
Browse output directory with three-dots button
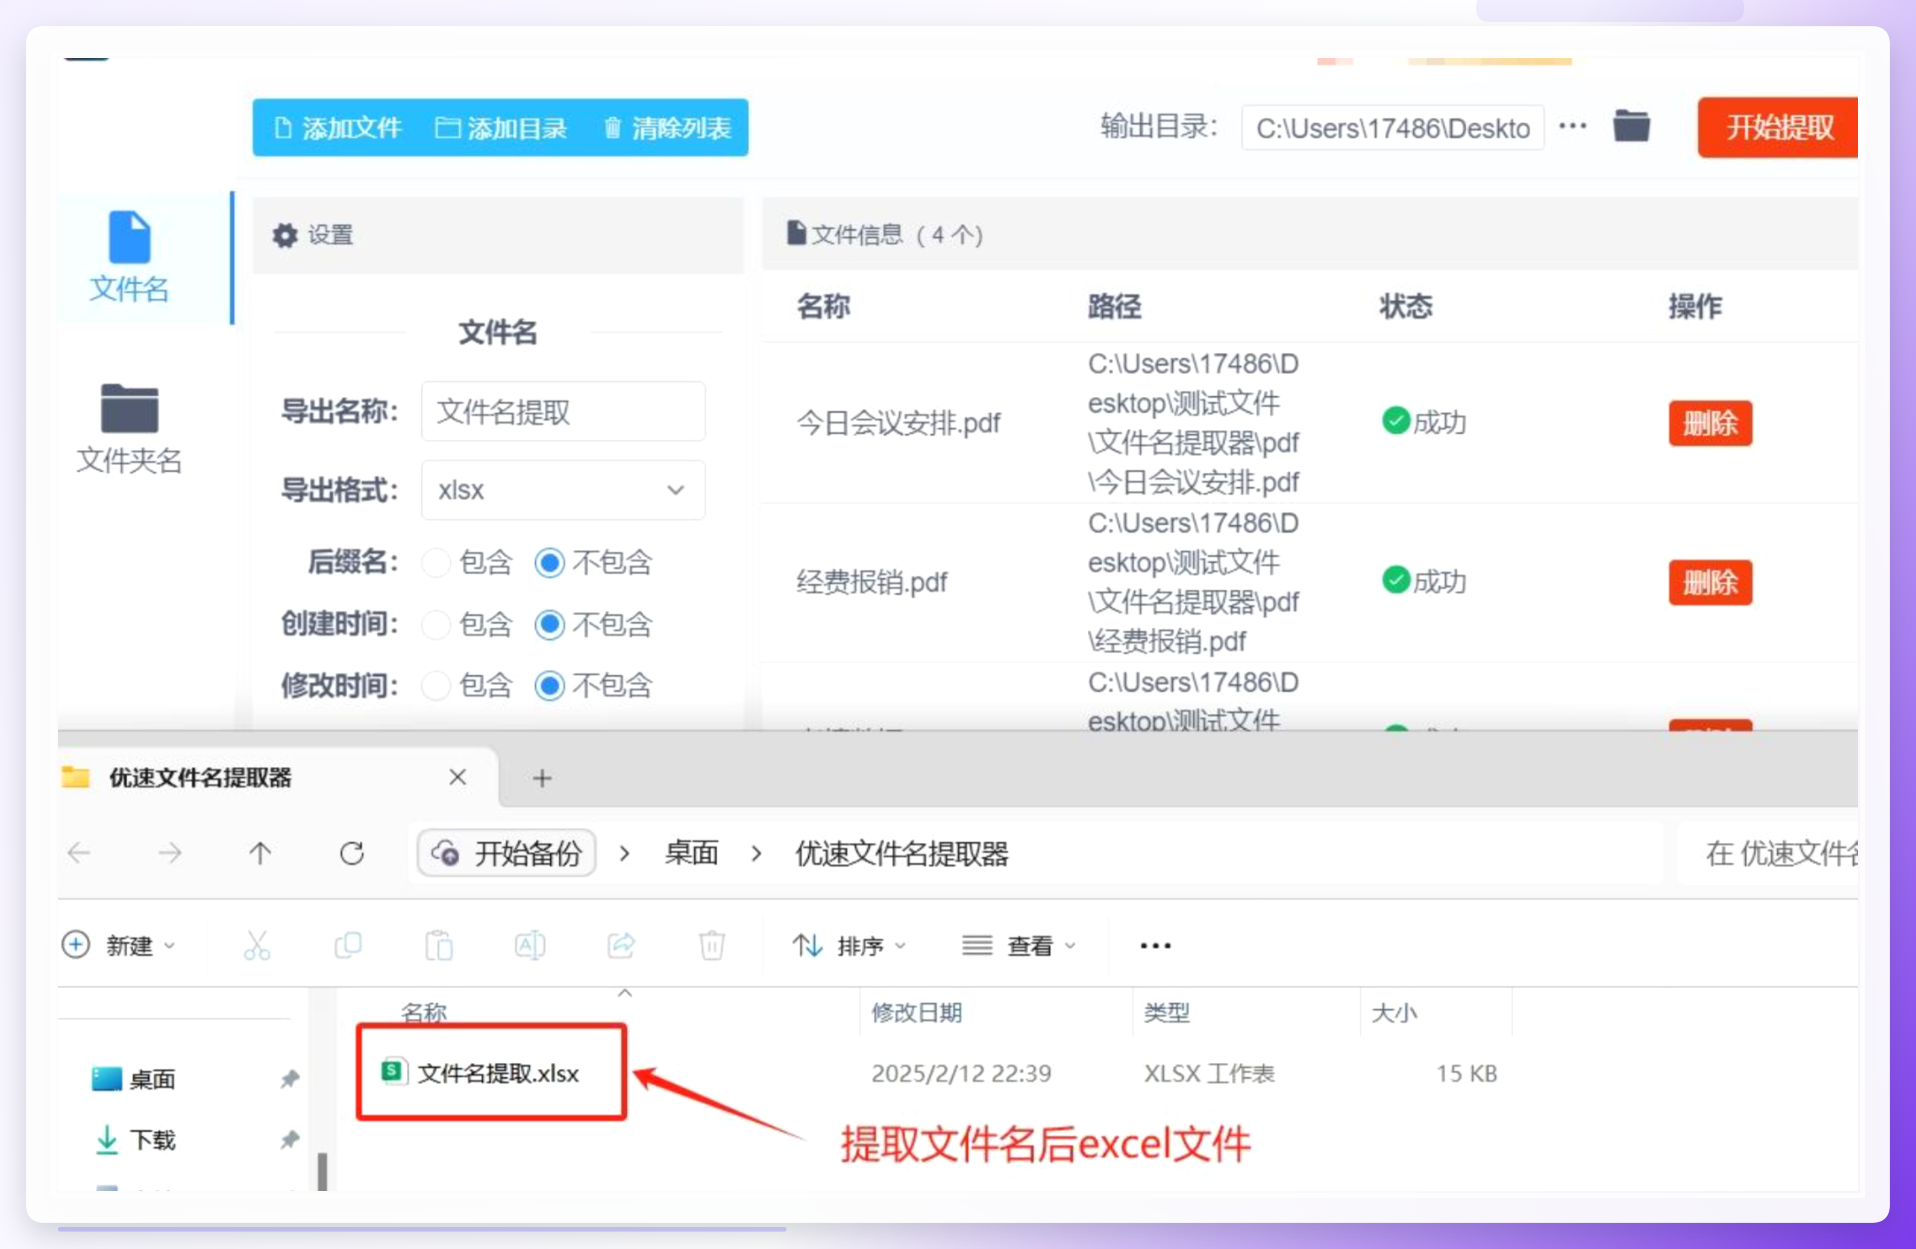[x=1572, y=126]
